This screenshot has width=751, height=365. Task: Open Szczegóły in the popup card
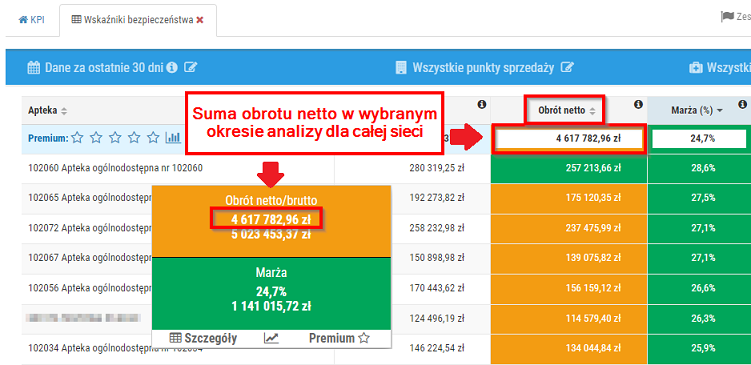tap(204, 338)
